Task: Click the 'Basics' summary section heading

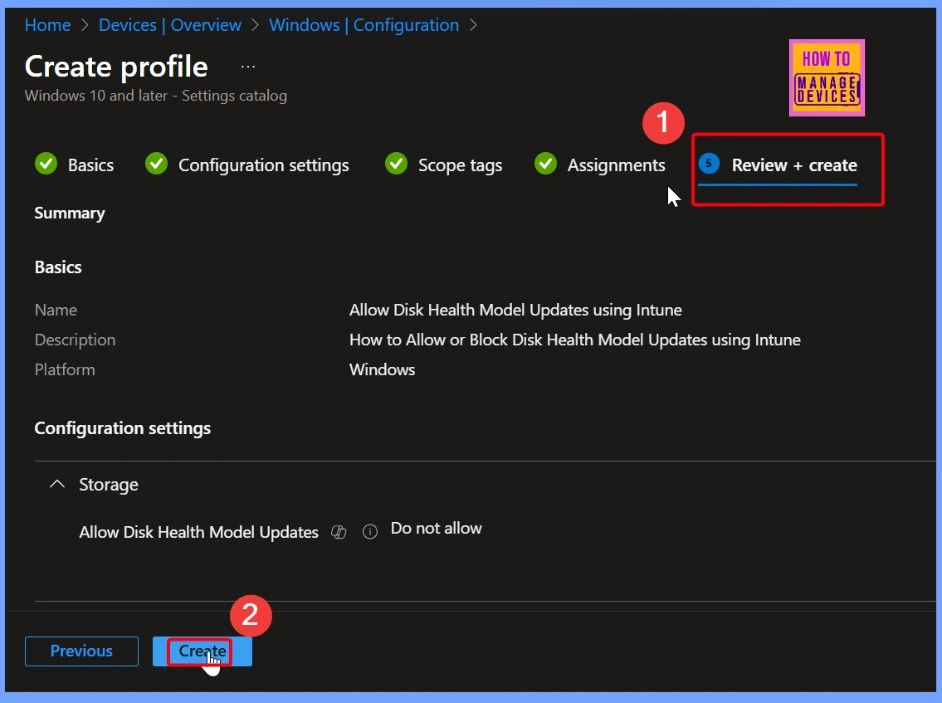Action: pyautogui.click(x=58, y=267)
